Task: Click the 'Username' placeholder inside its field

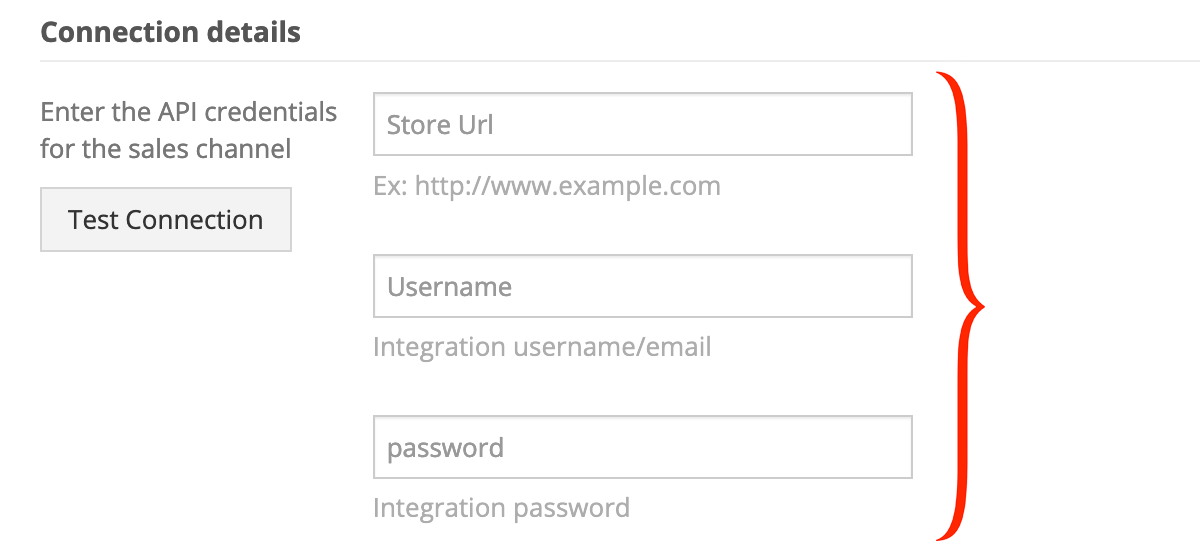Action: coord(449,287)
